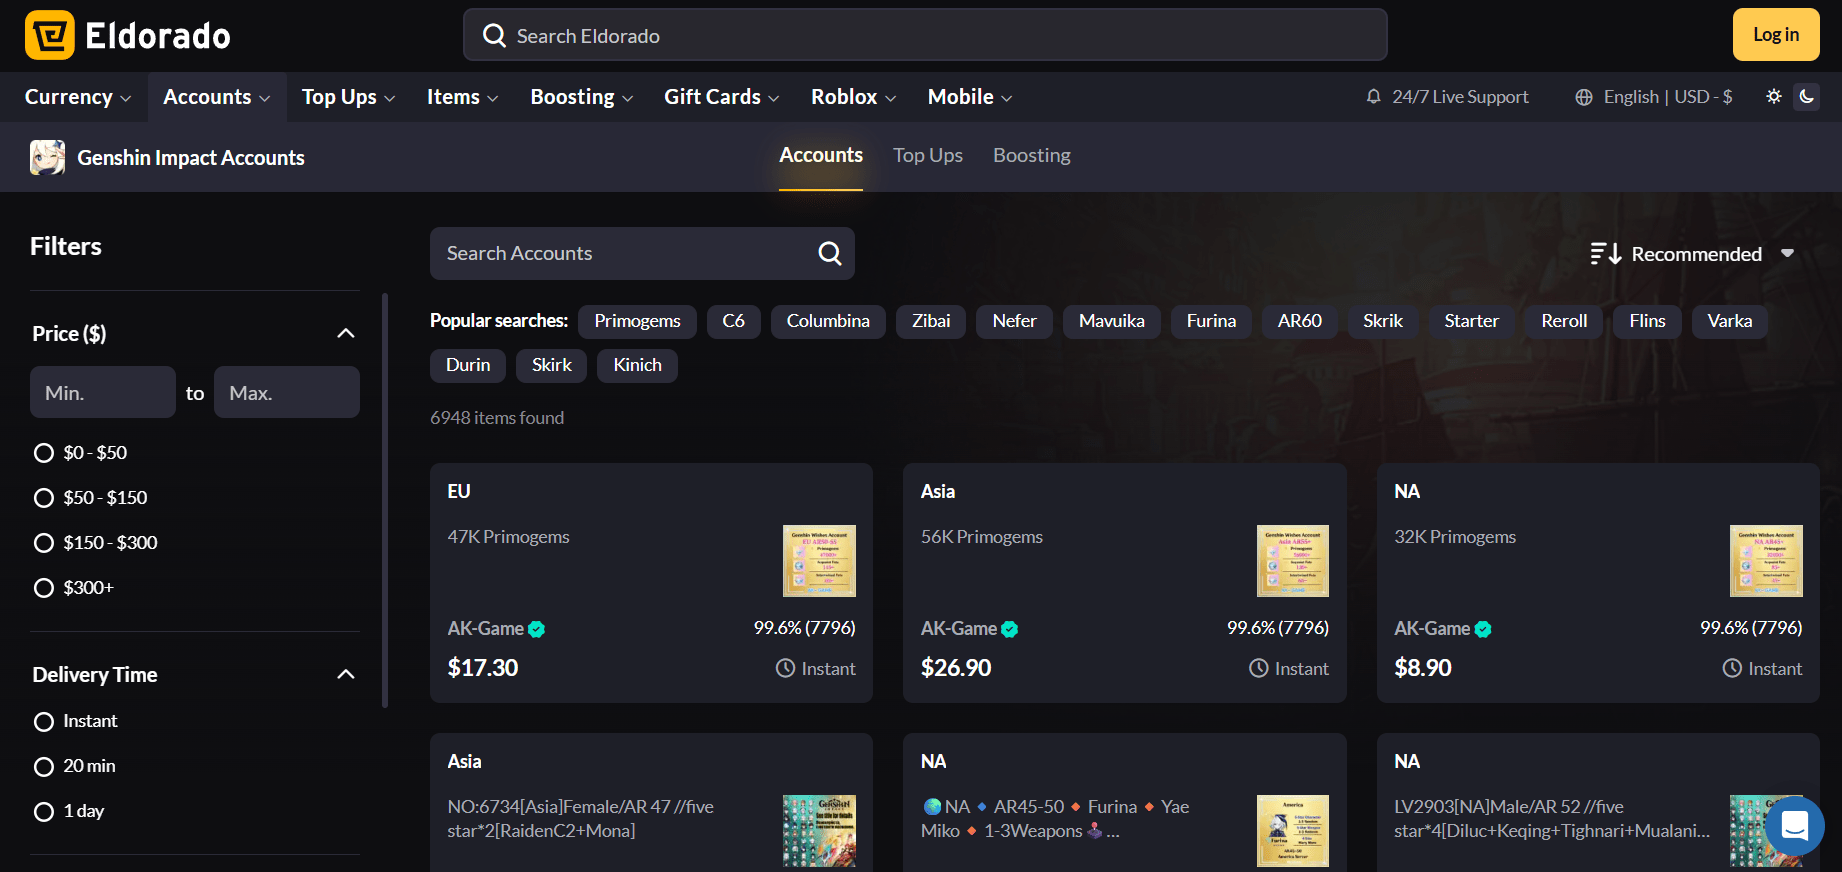Select the $150 - $300 price range
This screenshot has width=1842, height=872.
[x=44, y=543]
